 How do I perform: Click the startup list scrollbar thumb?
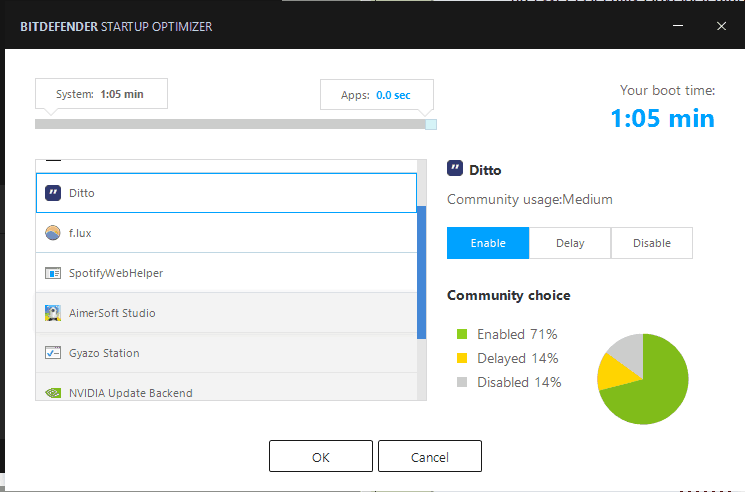[421, 273]
